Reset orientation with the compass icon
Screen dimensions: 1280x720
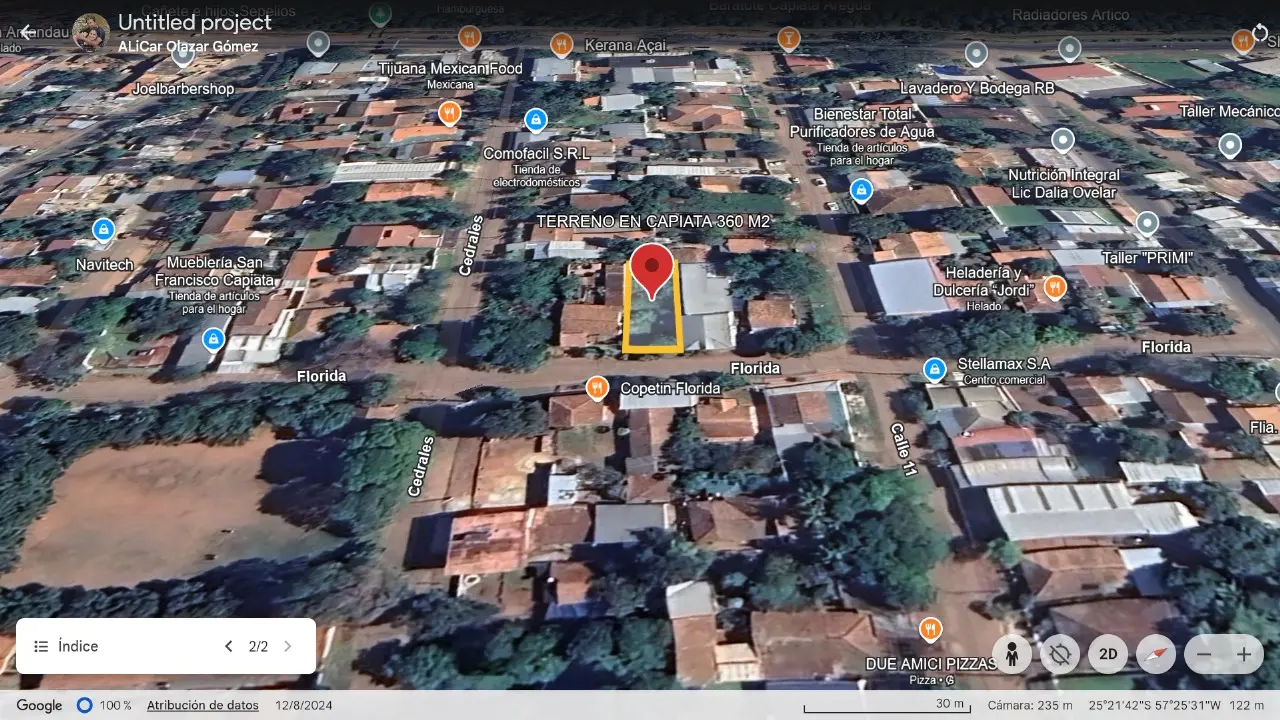(1156, 655)
